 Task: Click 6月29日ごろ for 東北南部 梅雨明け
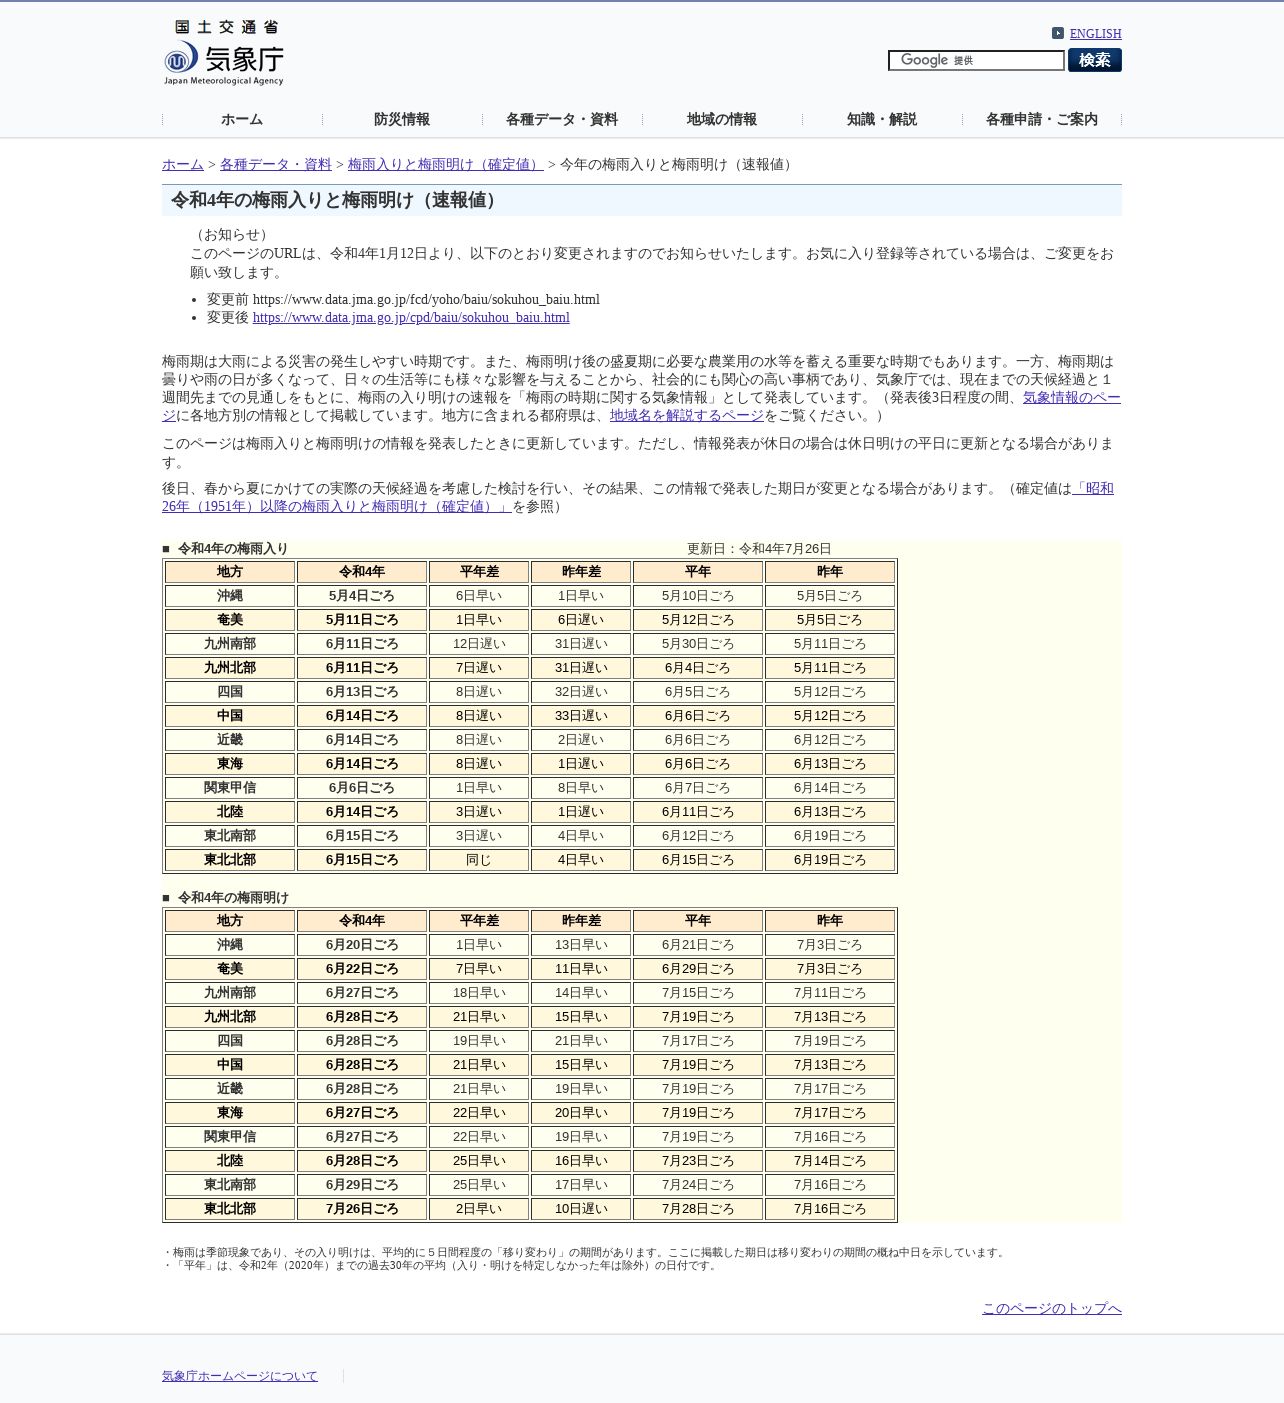(362, 1185)
